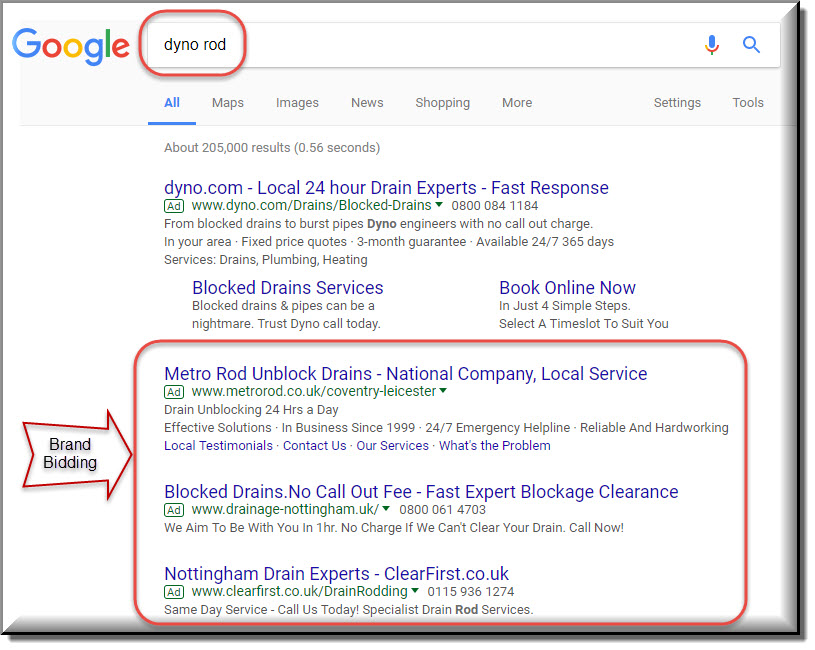Click the magnifying glass search button
The width and height of the screenshot is (815, 650).
click(751, 45)
